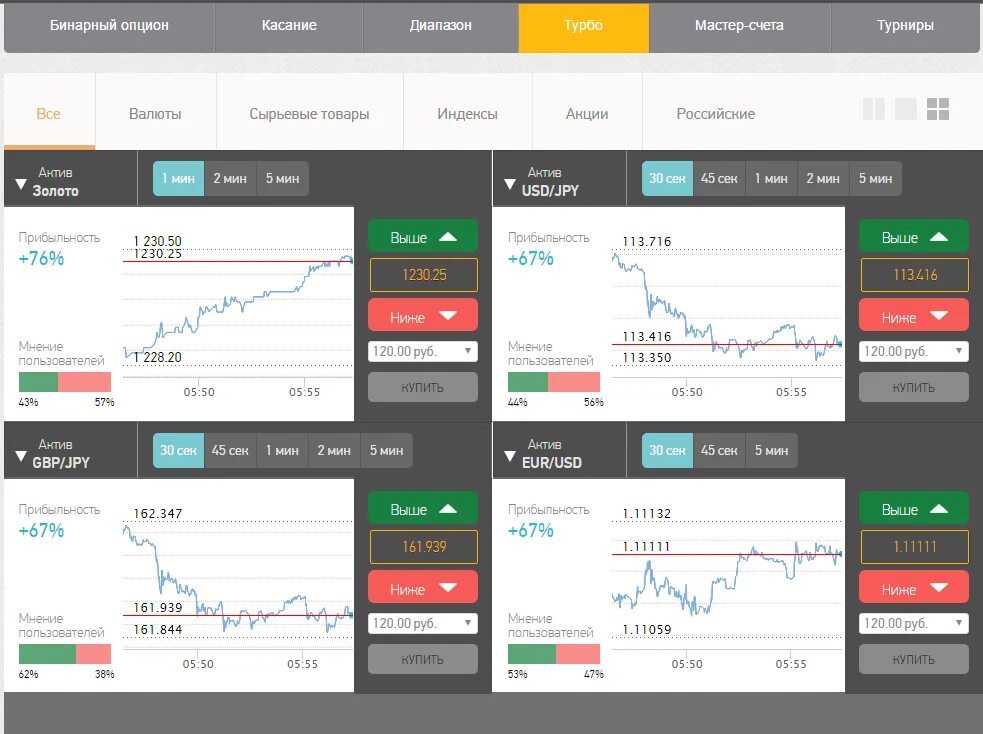Select 1 мин expiry for GBP/JPY
Image resolution: width=983 pixels, height=734 pixels.
tap(282, 451)
